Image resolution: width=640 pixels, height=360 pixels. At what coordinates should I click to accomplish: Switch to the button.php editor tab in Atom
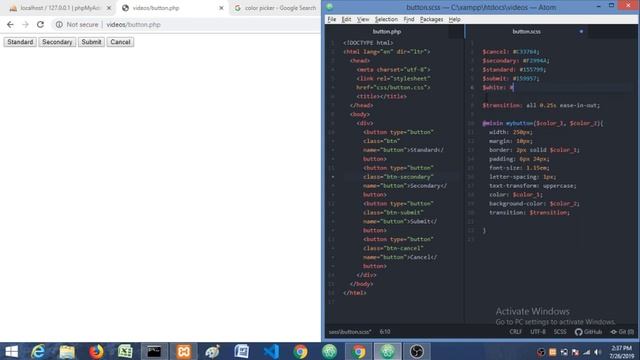[387, 31]
